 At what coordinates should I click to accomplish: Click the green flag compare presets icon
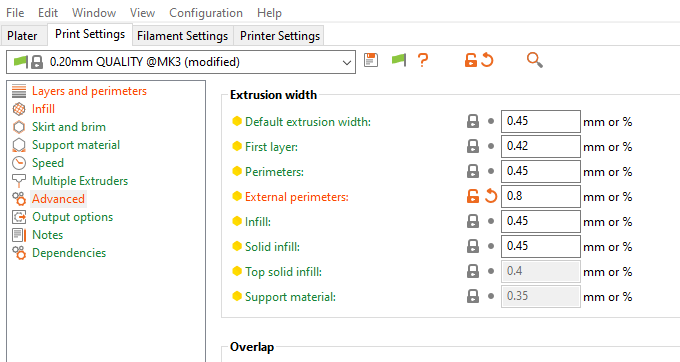coord(399,60)
